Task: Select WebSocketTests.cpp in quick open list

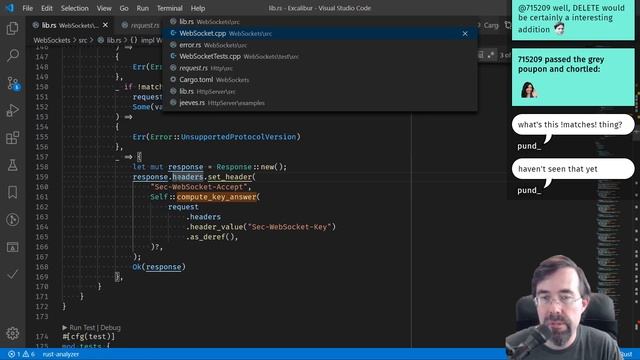Action: (x=320, y=56)
